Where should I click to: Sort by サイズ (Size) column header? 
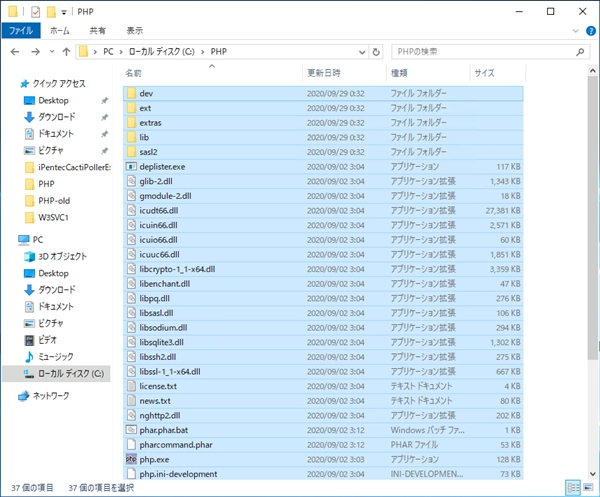pos(497,73)
